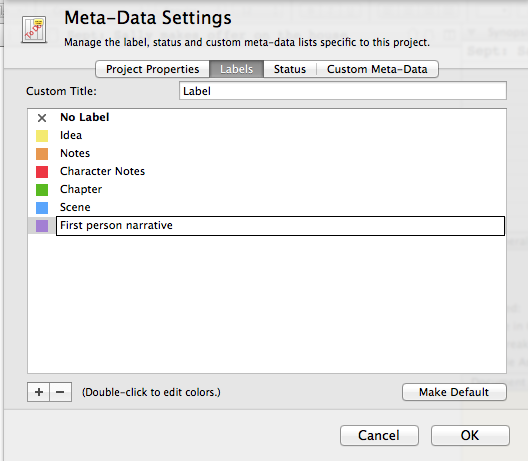528x461 pixels.
Task: Select the No Label X icon
Action: tap(42, 118)
